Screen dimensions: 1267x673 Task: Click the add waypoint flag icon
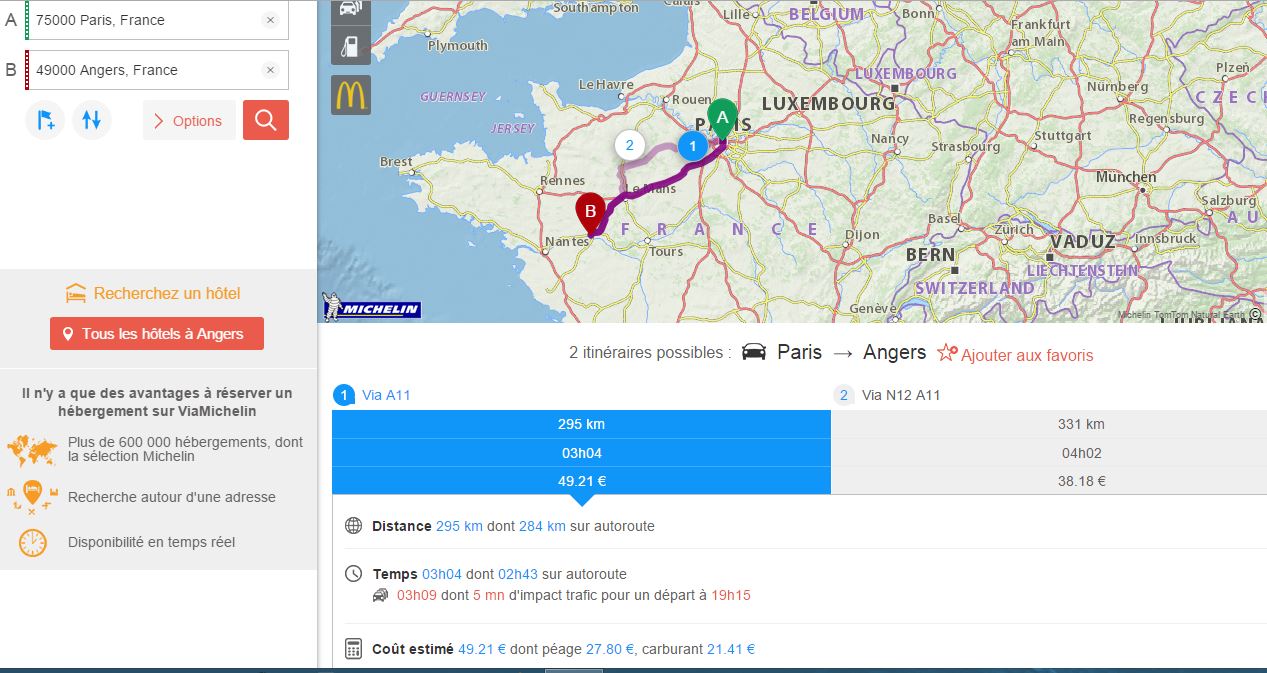point(45,121)
